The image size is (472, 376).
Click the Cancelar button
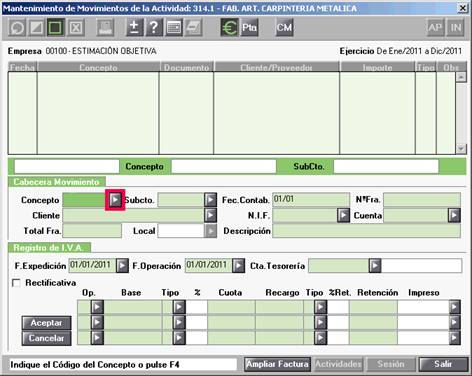point(47,338)
